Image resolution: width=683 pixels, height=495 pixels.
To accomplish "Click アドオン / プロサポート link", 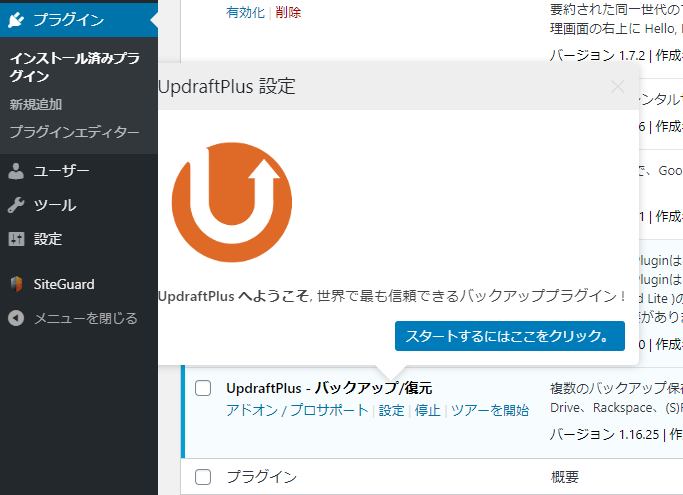I will click(x=297, y=410).
